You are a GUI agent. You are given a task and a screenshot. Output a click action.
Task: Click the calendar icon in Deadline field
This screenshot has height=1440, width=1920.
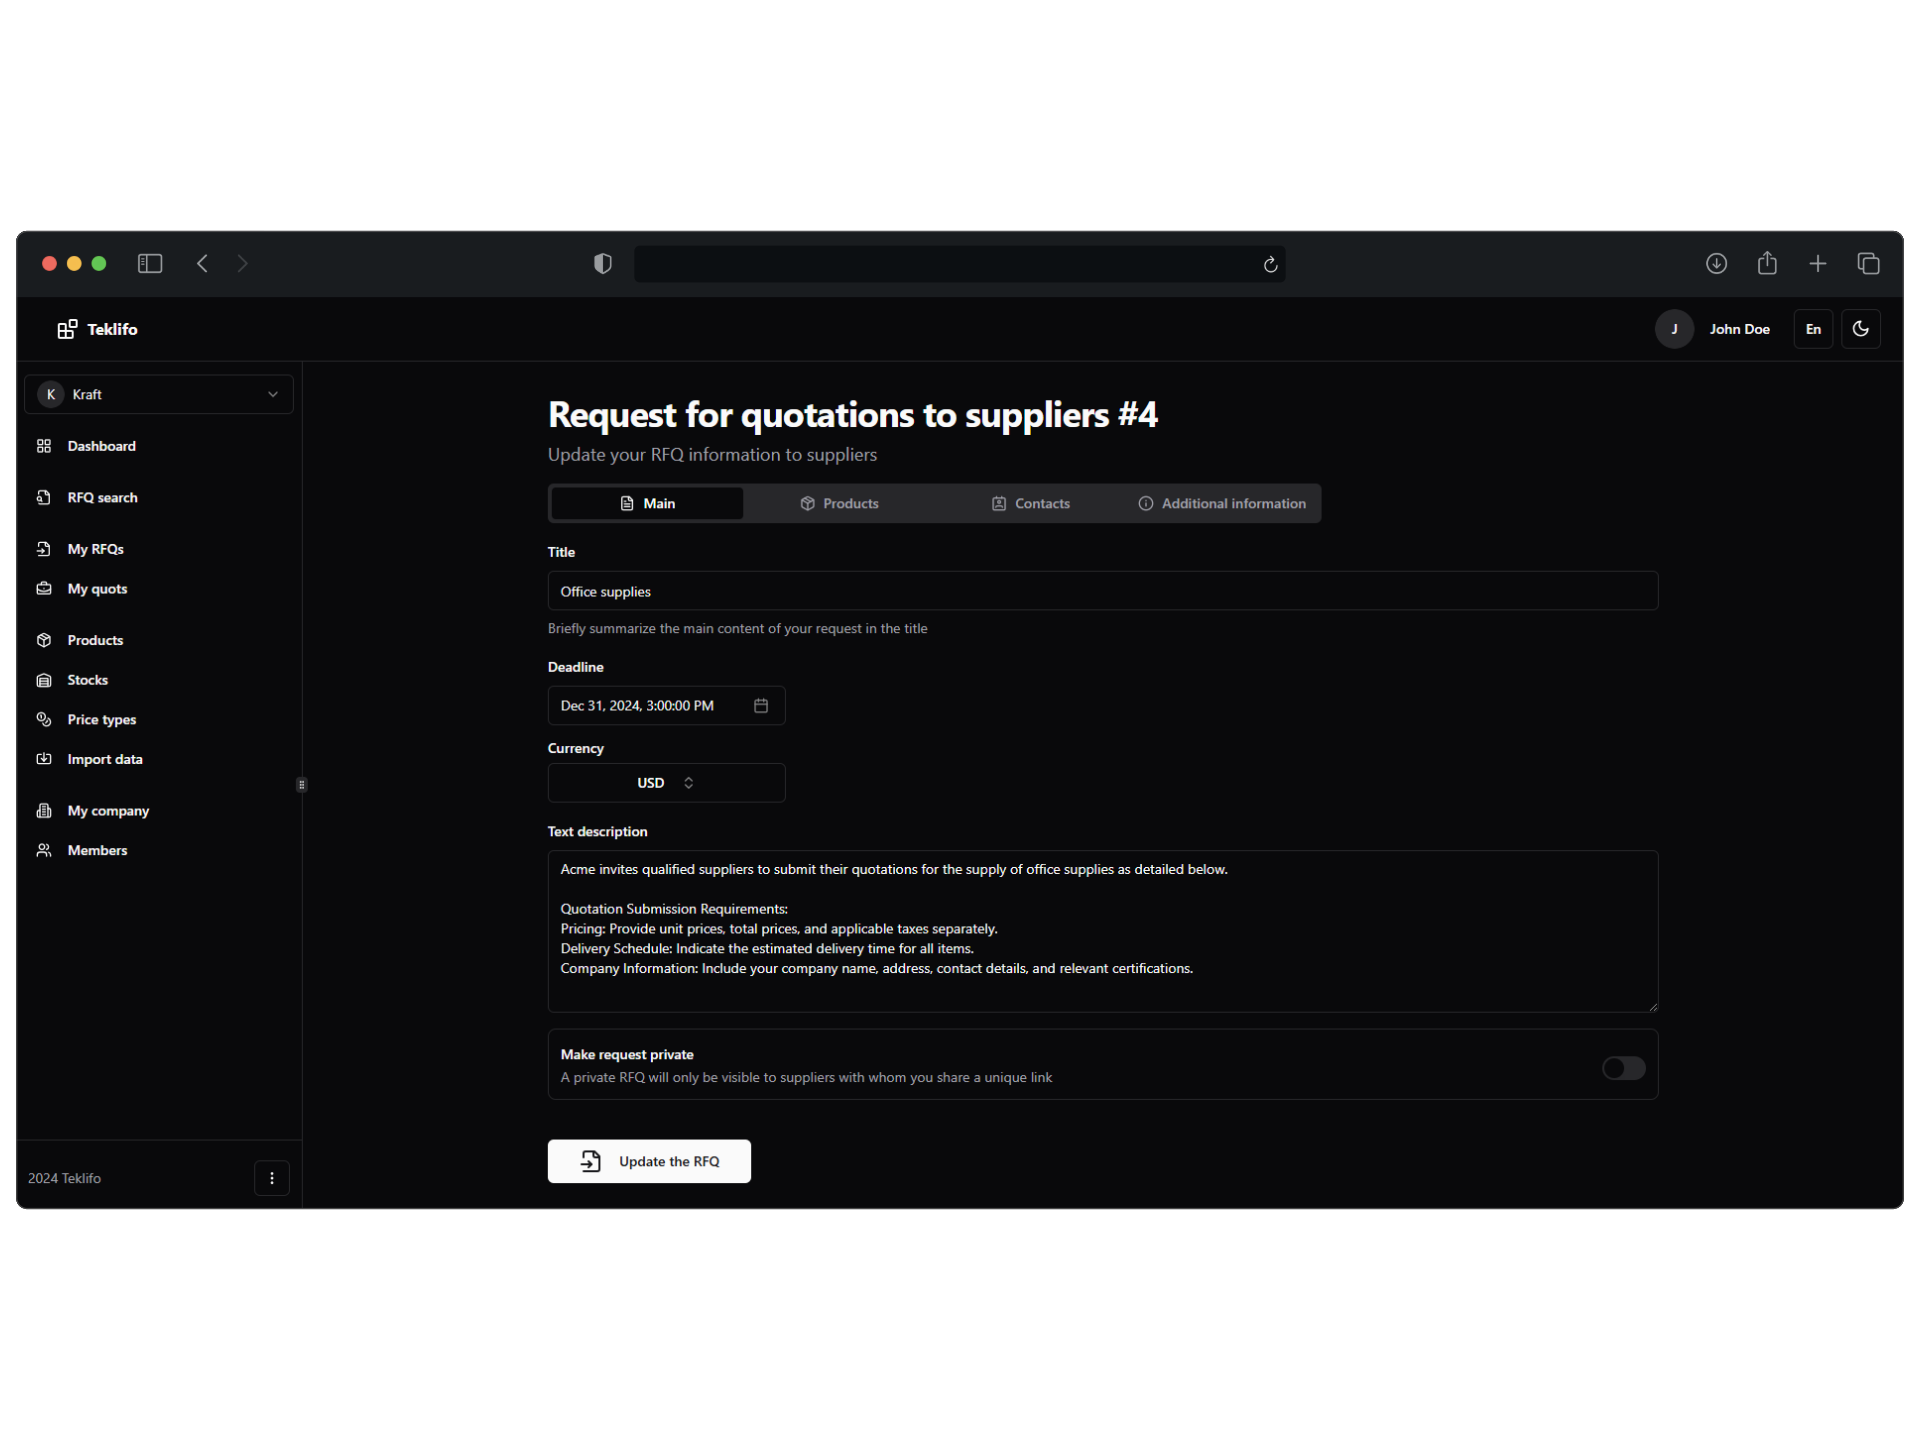point(761,706)
